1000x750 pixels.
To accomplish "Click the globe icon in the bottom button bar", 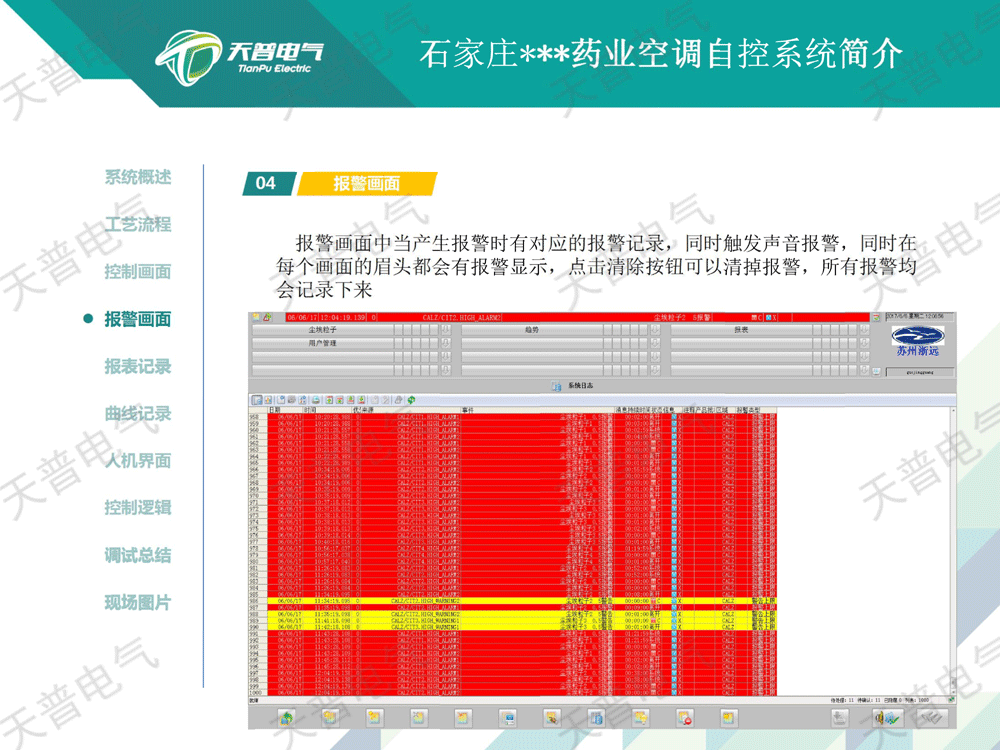I will pyautogui.click(x=286, y=718).
